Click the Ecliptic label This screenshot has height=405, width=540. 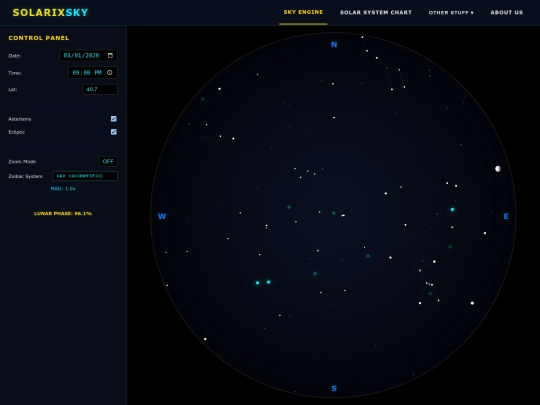[17, 132]
